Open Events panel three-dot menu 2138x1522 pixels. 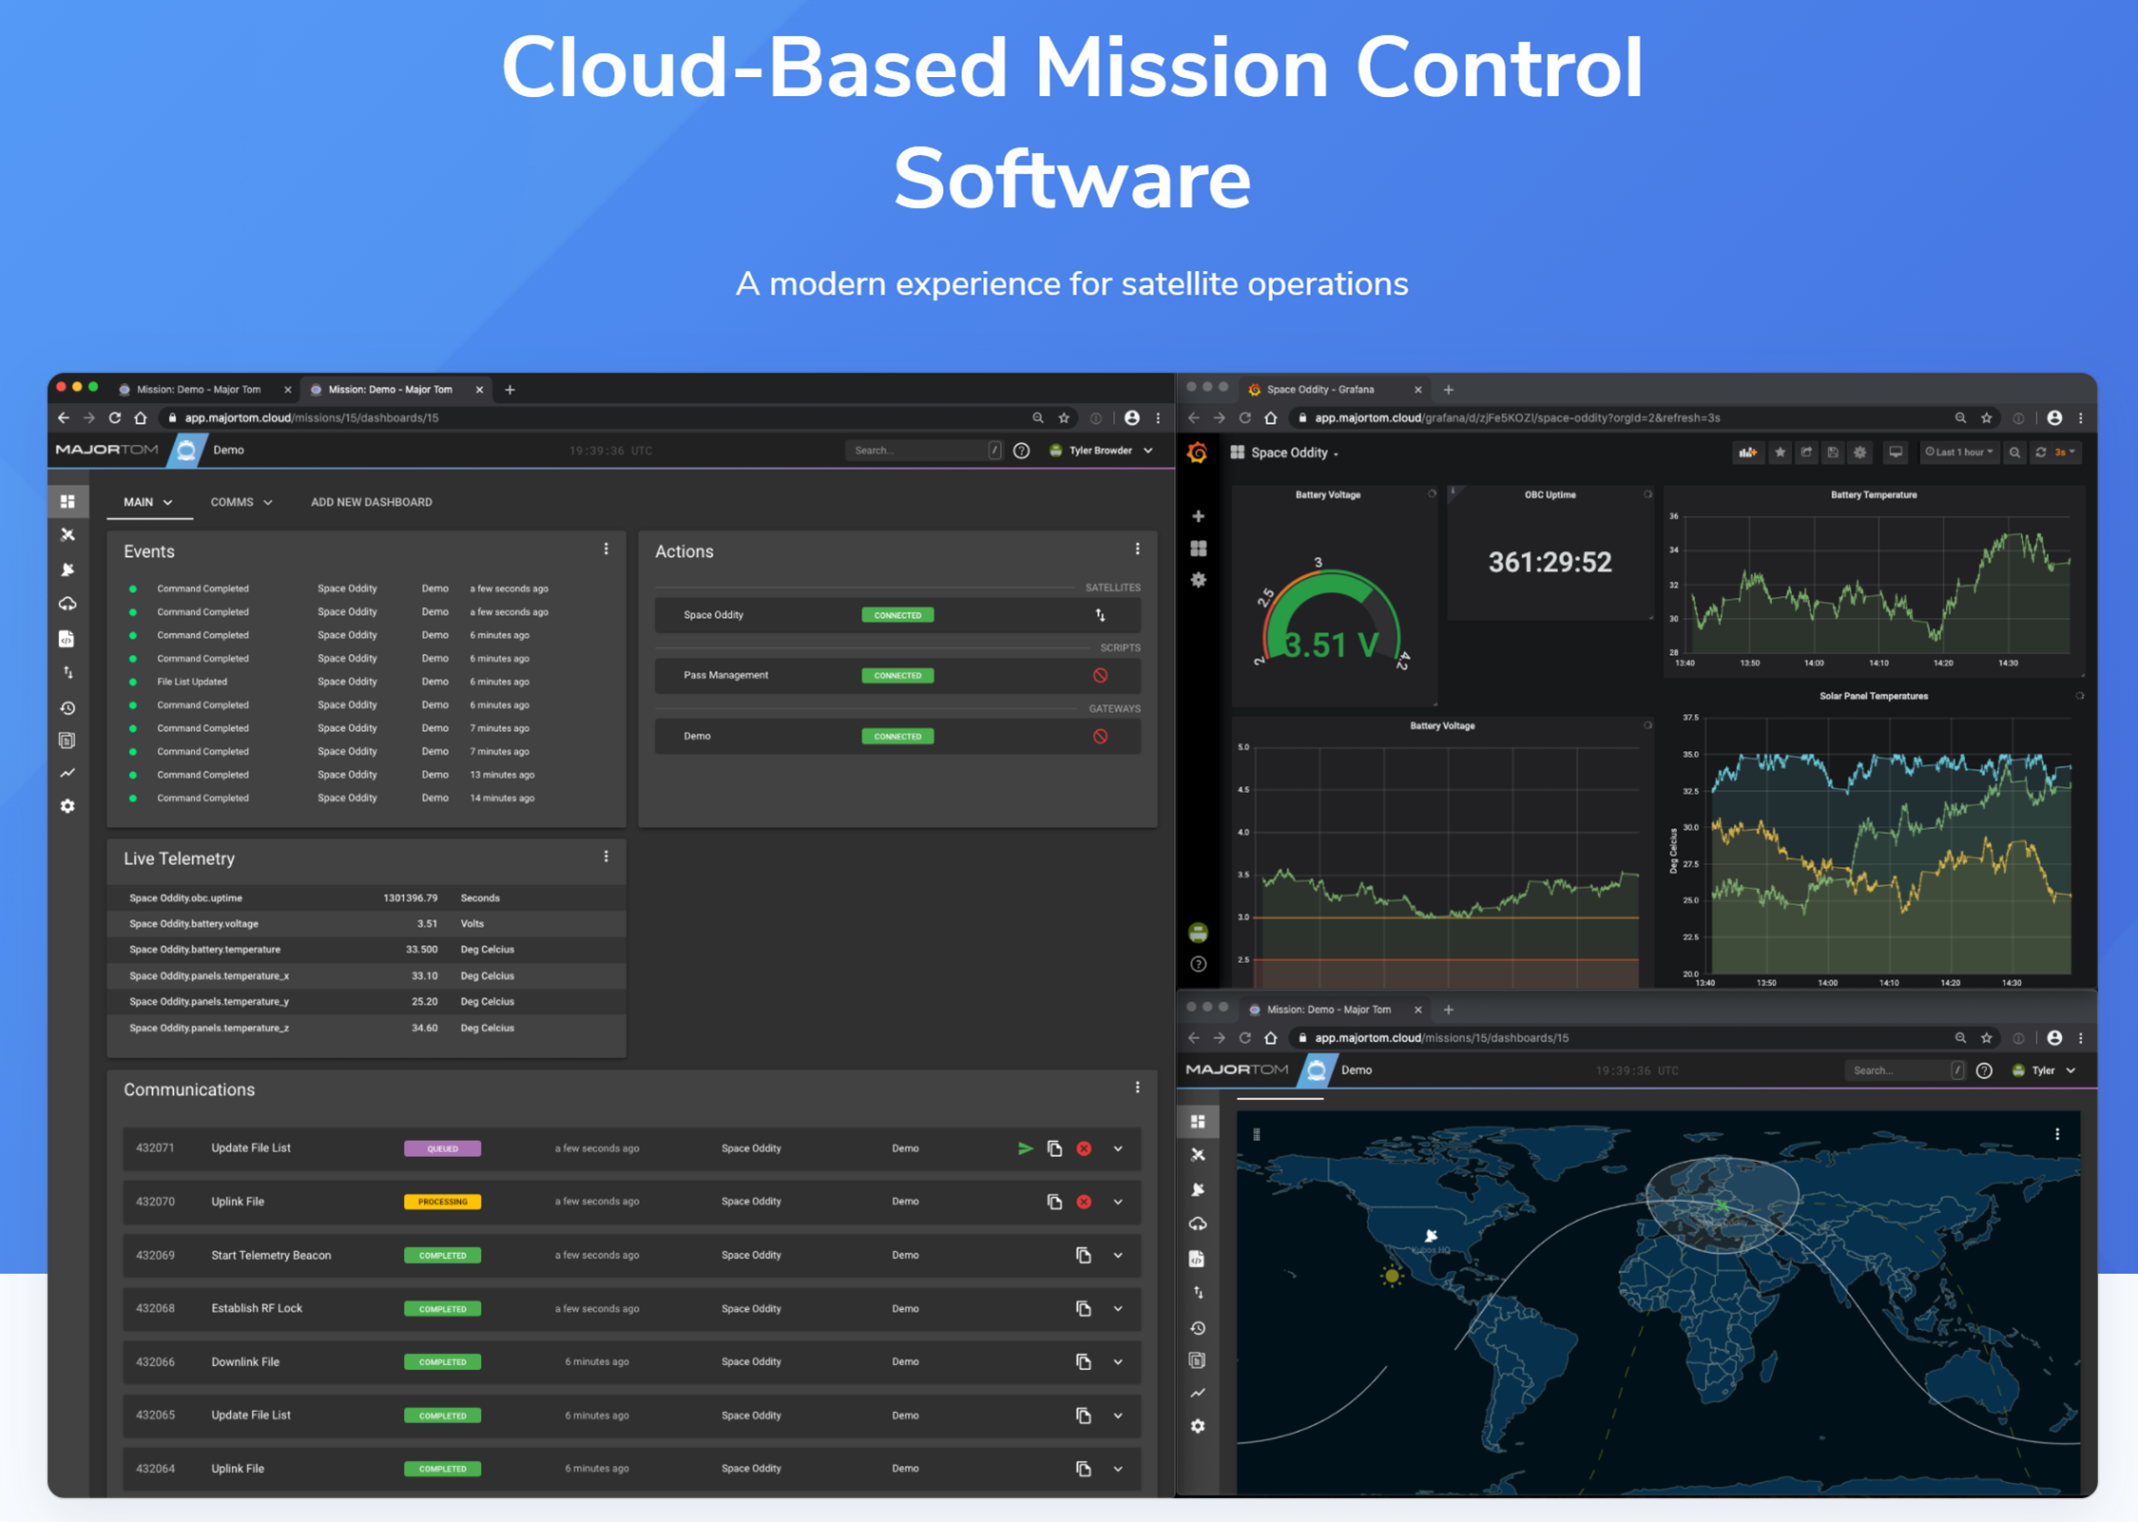[x=606, y=550]
